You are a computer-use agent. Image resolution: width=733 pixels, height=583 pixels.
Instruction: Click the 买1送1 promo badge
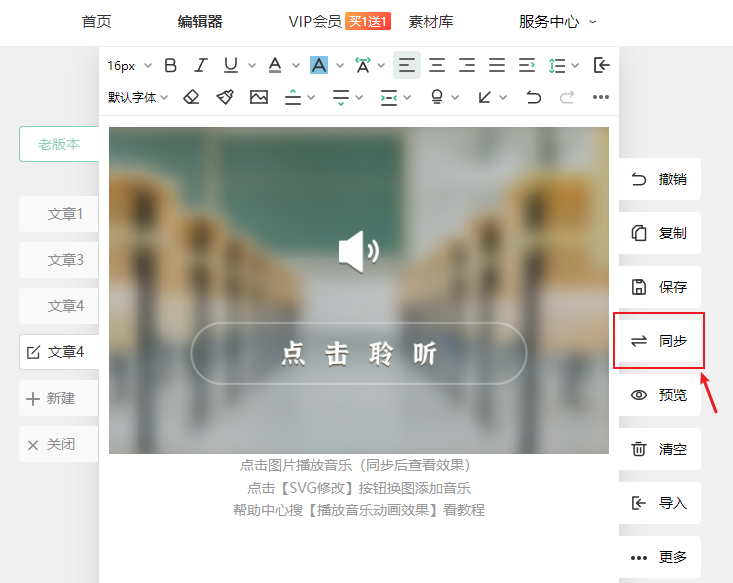click(368, 22)
